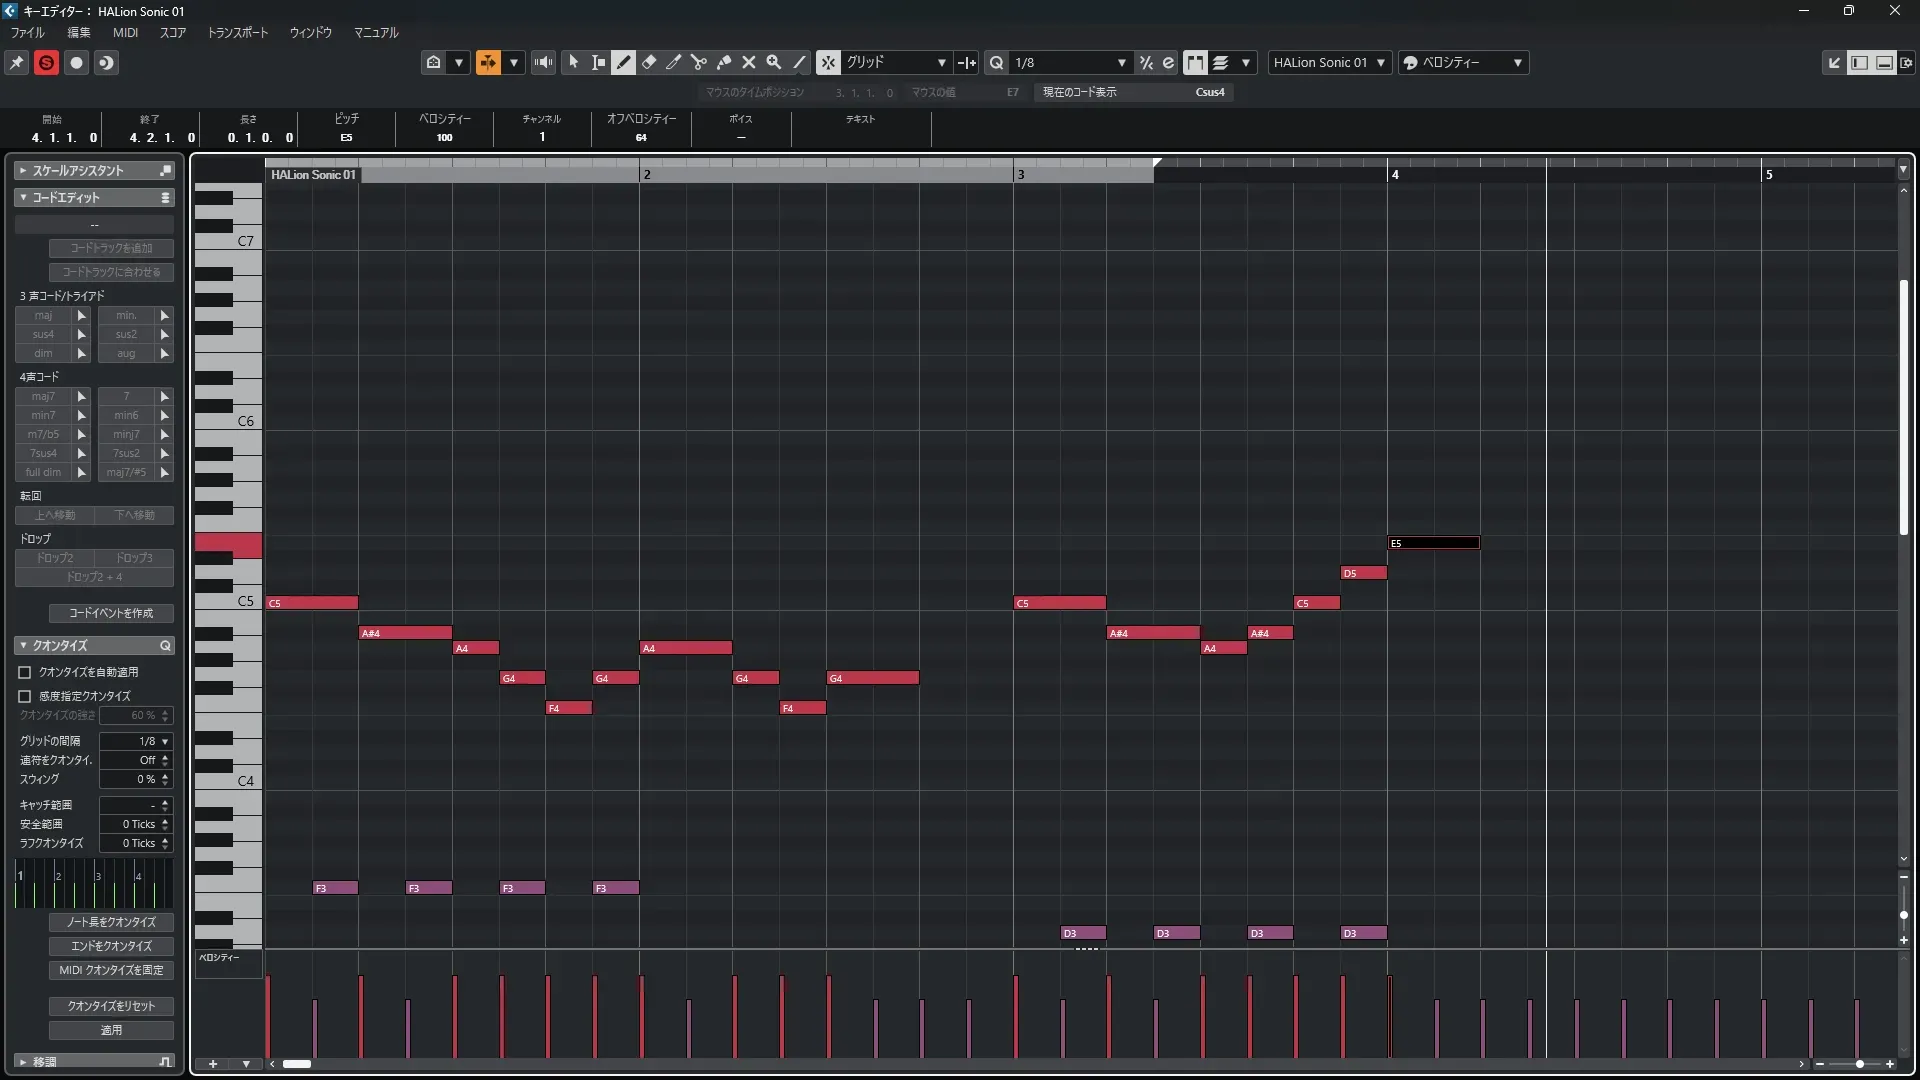Toggle the Snap on/off button

tap(828, 62)
